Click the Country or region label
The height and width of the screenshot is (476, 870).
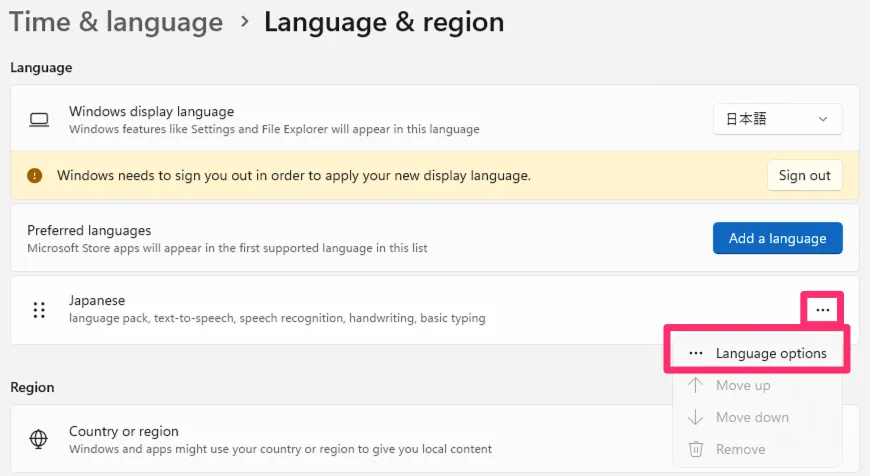(124, 431)
